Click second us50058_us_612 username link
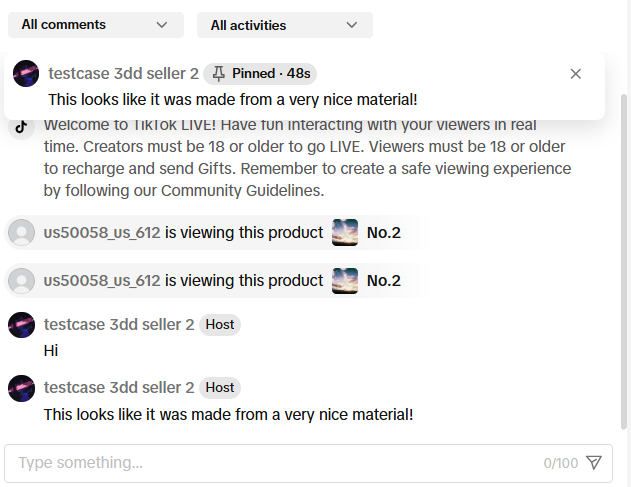The image size is (631, 487). coord(102,281)
